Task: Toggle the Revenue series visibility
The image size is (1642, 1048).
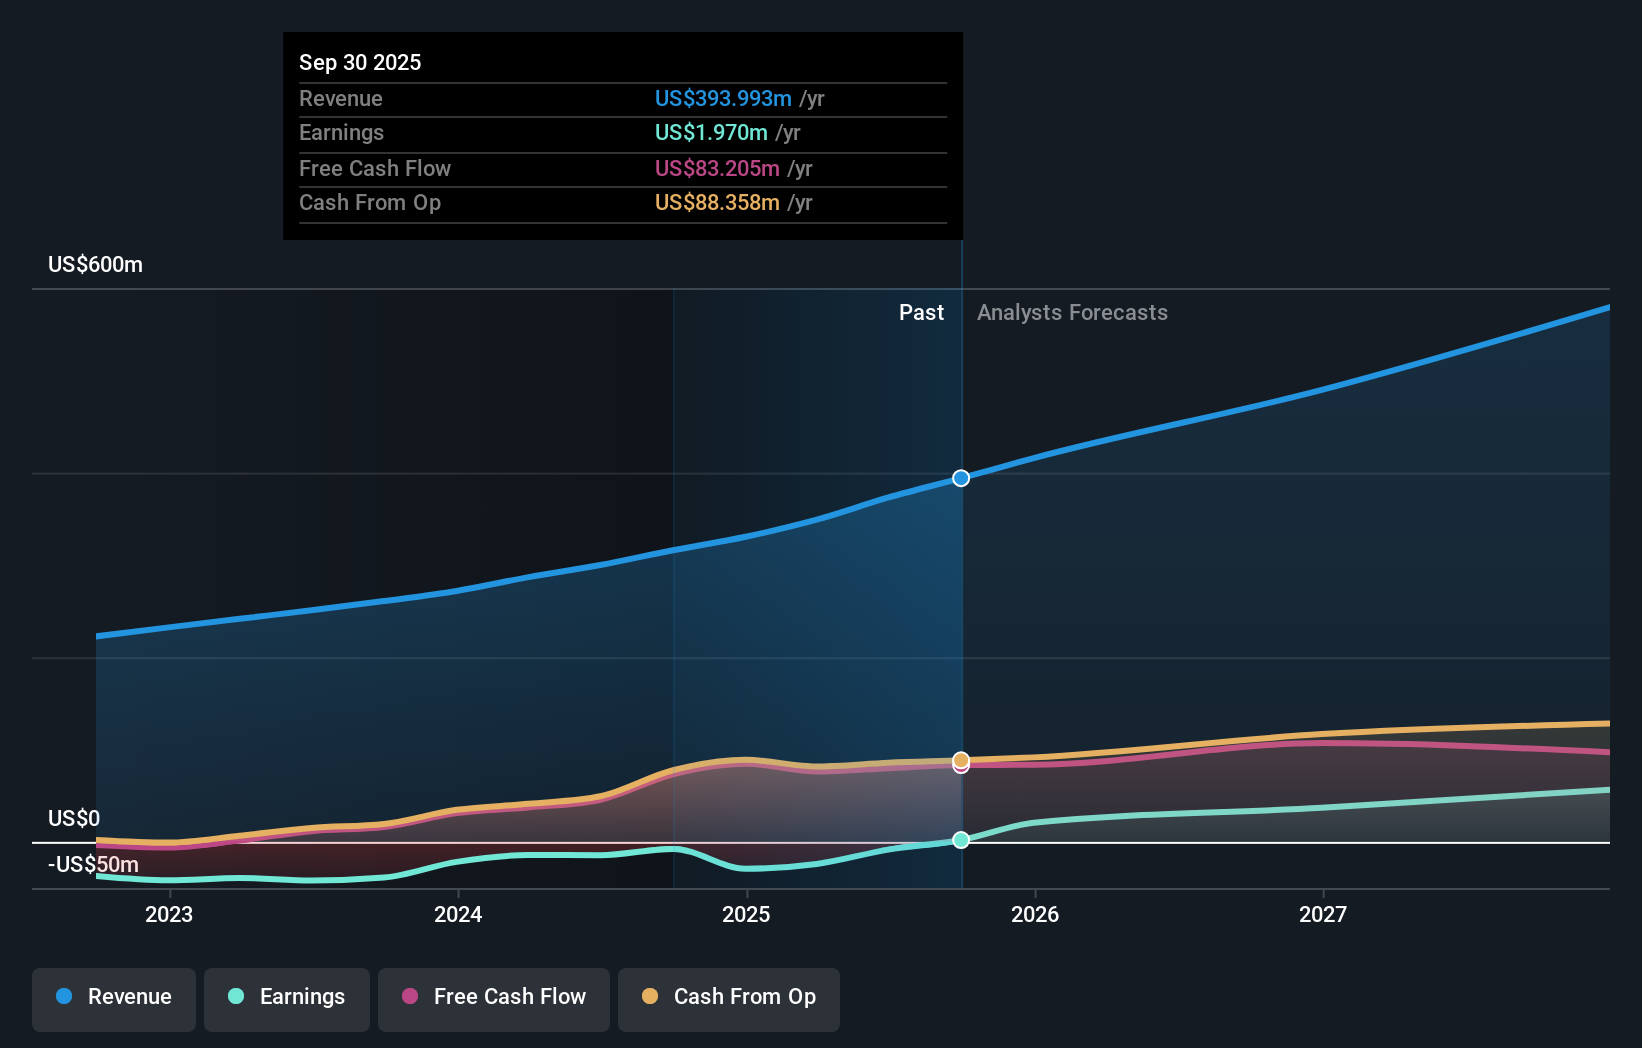Action: [x=113, y=998]
